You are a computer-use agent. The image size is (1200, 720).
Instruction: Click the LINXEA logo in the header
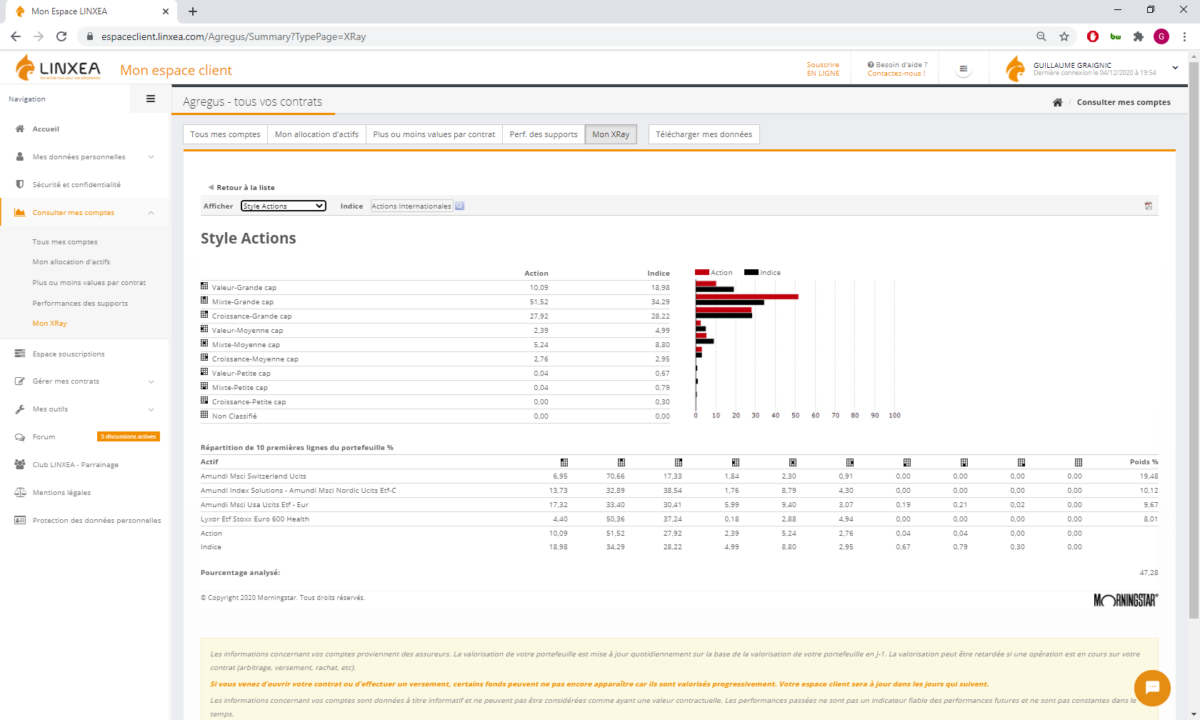tap(58, 69)
